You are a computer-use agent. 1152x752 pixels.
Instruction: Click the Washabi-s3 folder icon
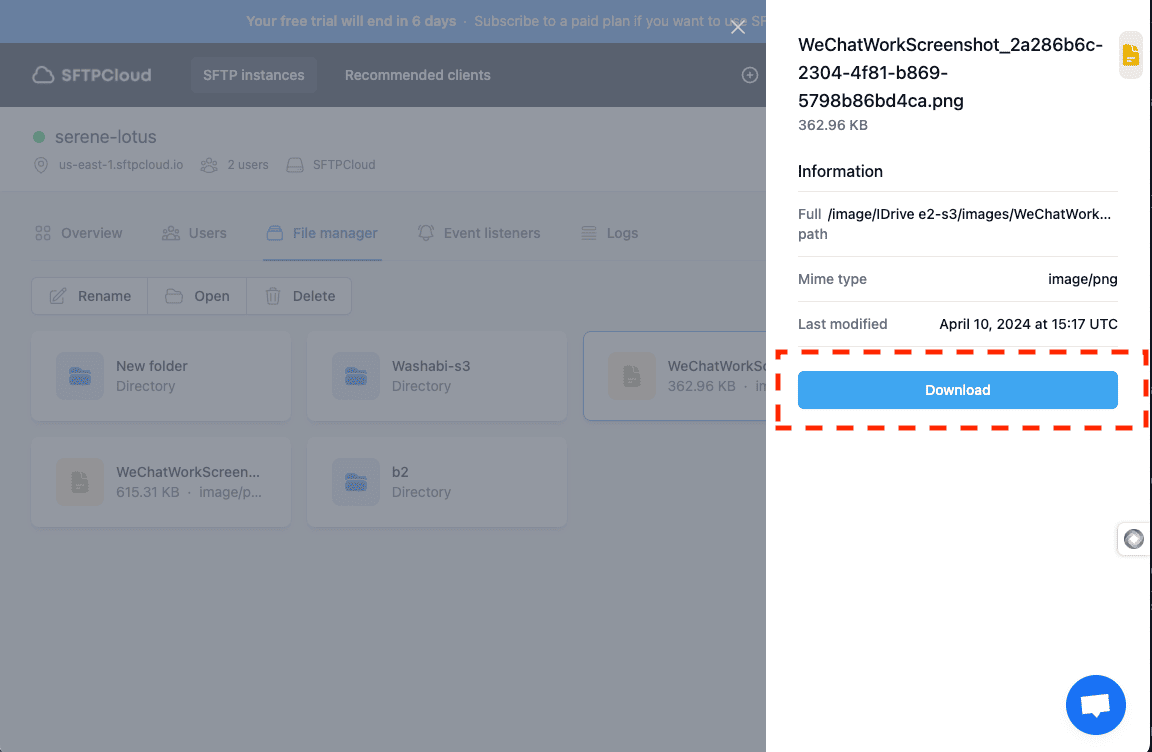tap(356, 376)
